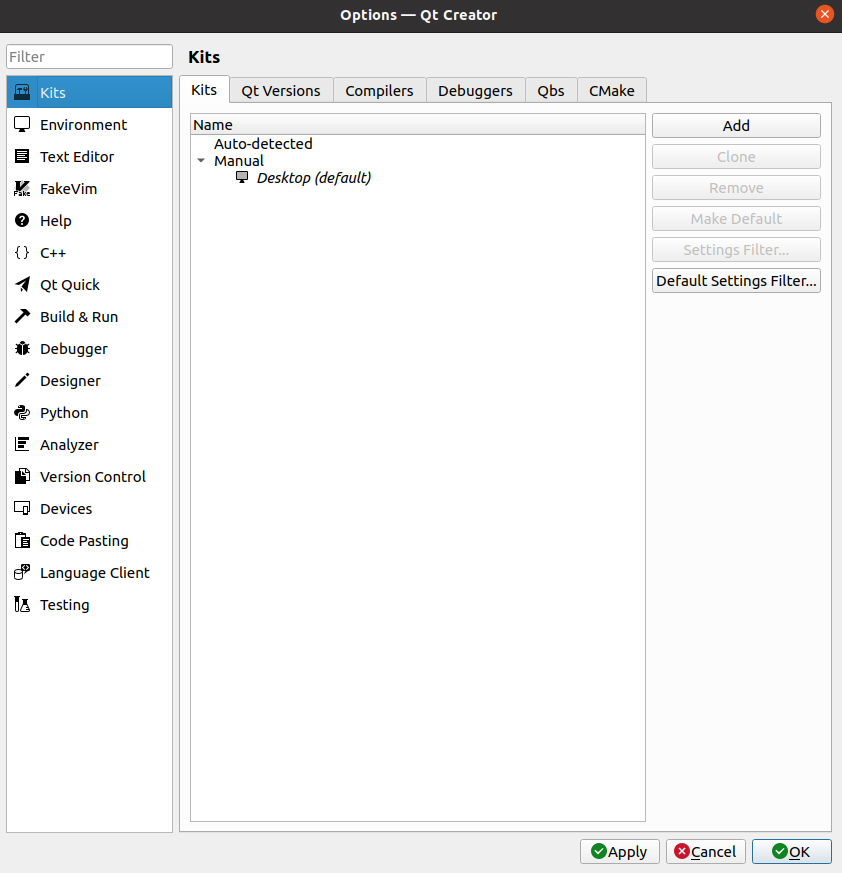Select Qt Quick label in sidebar
842x873 pixels.
(x=70, y=285)
